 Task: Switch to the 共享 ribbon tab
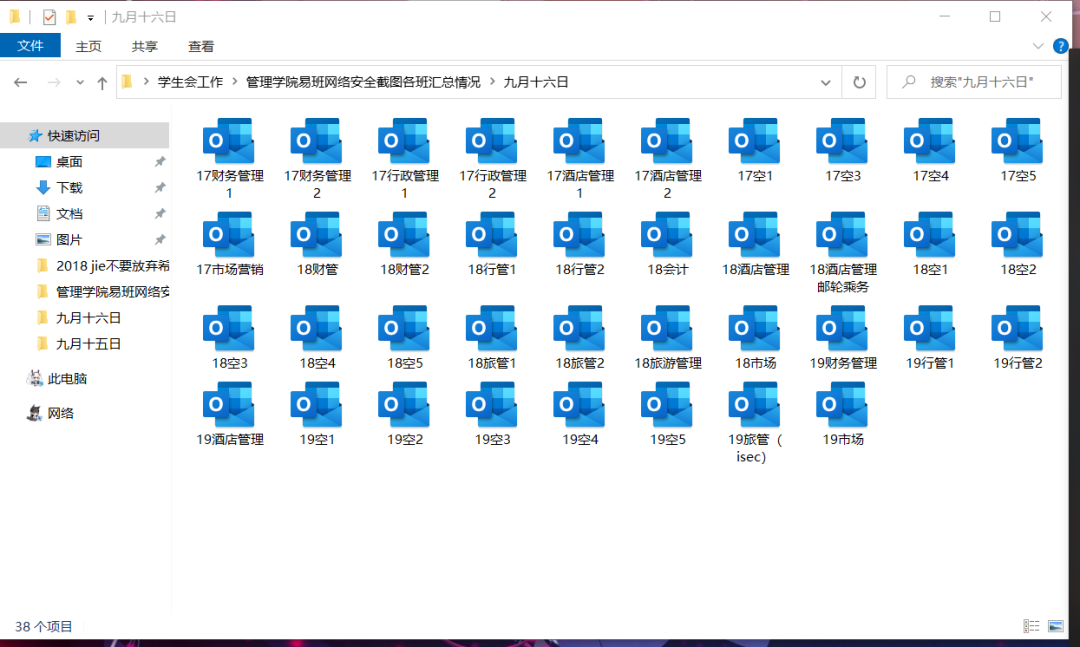tap(145, 46)
